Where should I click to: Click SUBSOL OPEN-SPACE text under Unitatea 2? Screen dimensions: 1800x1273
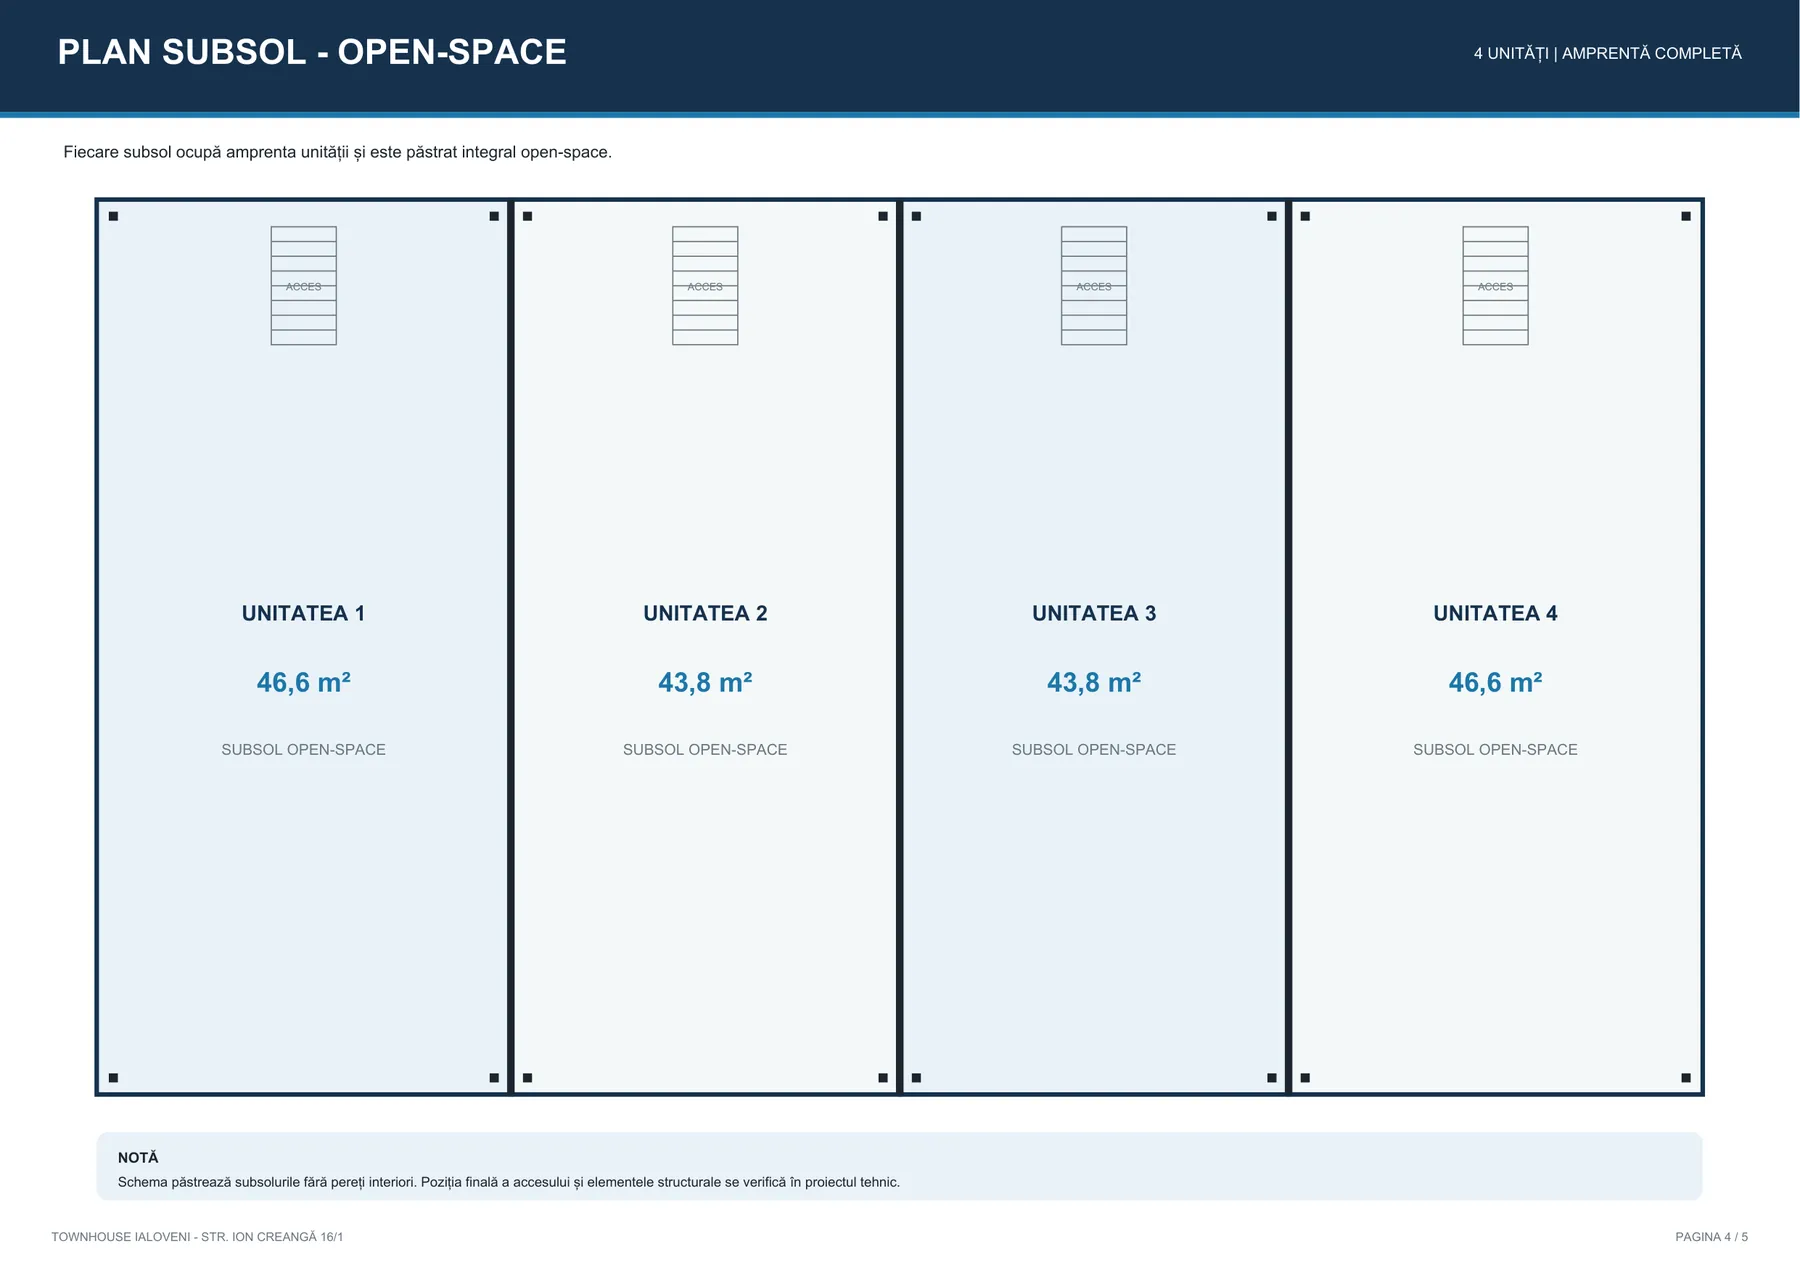coord(705,749)
